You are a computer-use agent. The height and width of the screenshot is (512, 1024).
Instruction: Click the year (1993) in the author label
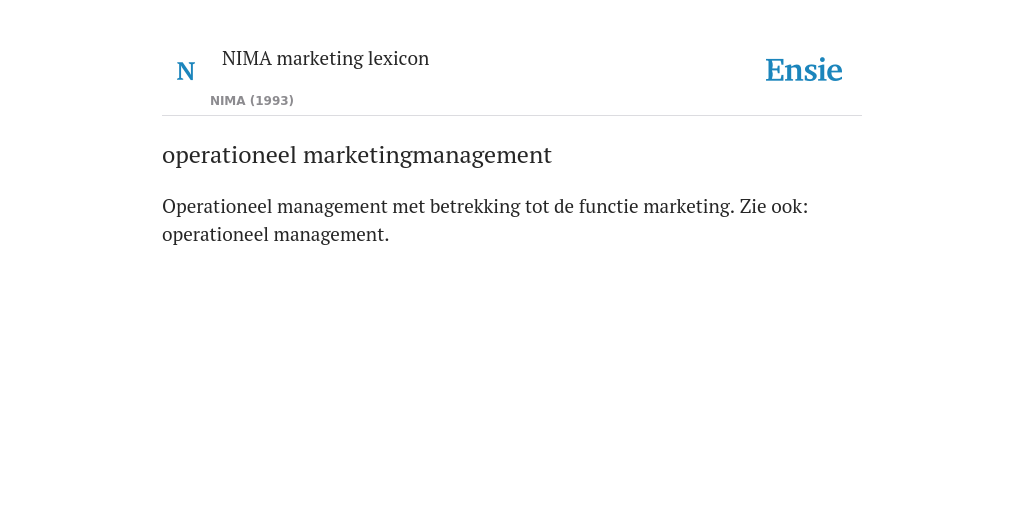(272, 101)
